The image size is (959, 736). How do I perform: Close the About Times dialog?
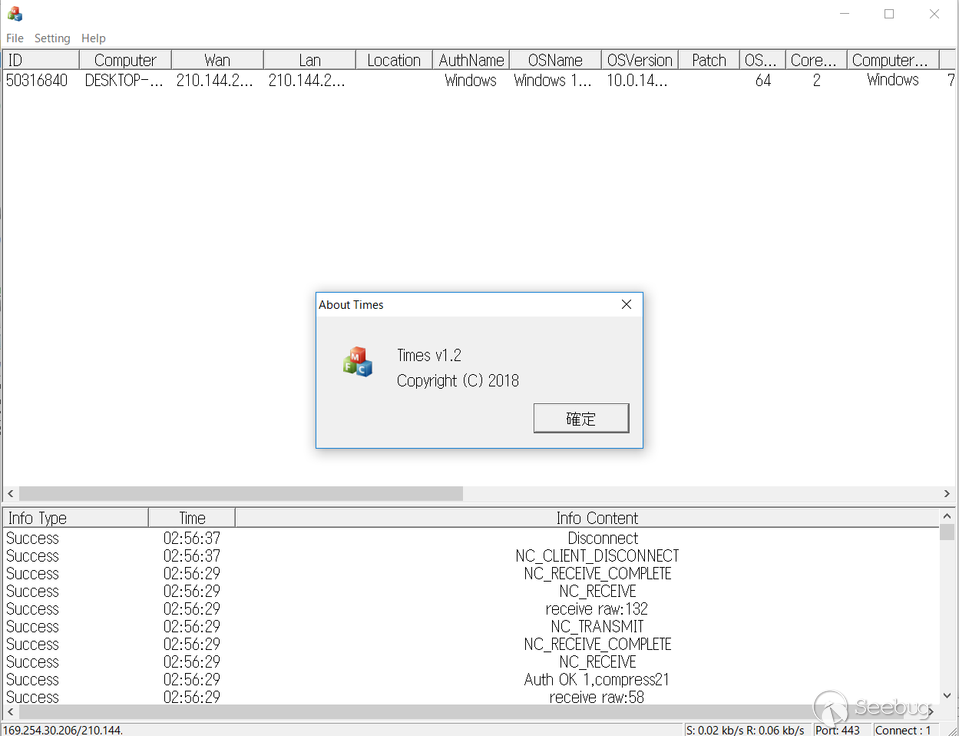626,305
